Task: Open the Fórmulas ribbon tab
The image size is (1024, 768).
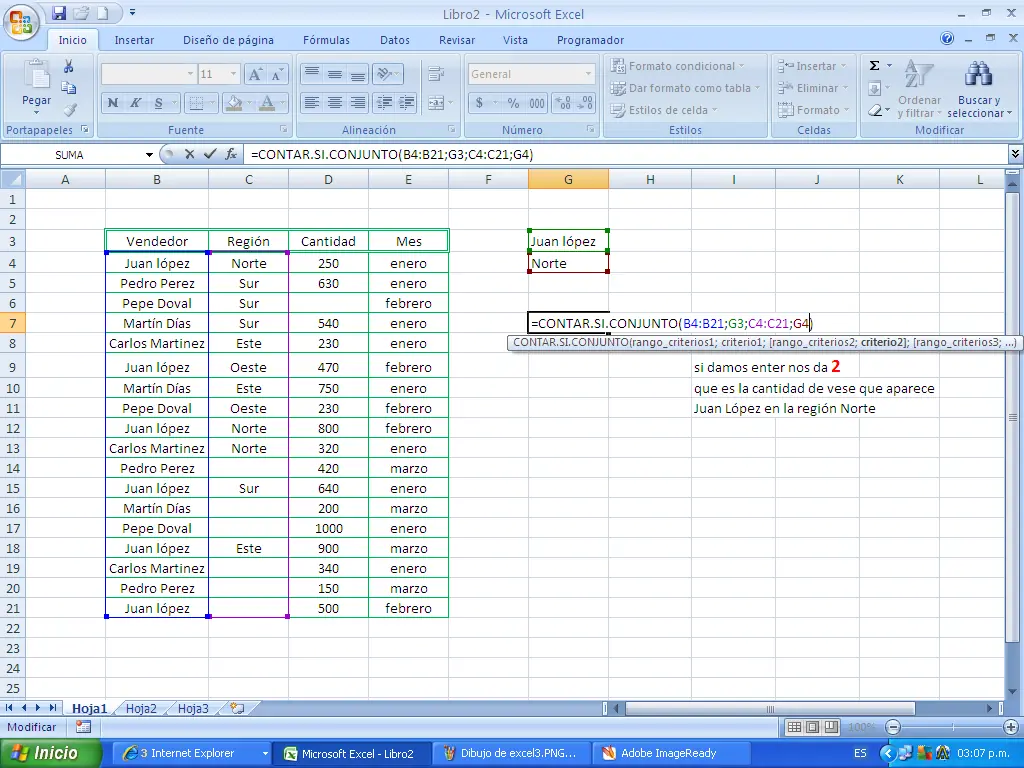Action: [326, 40]
